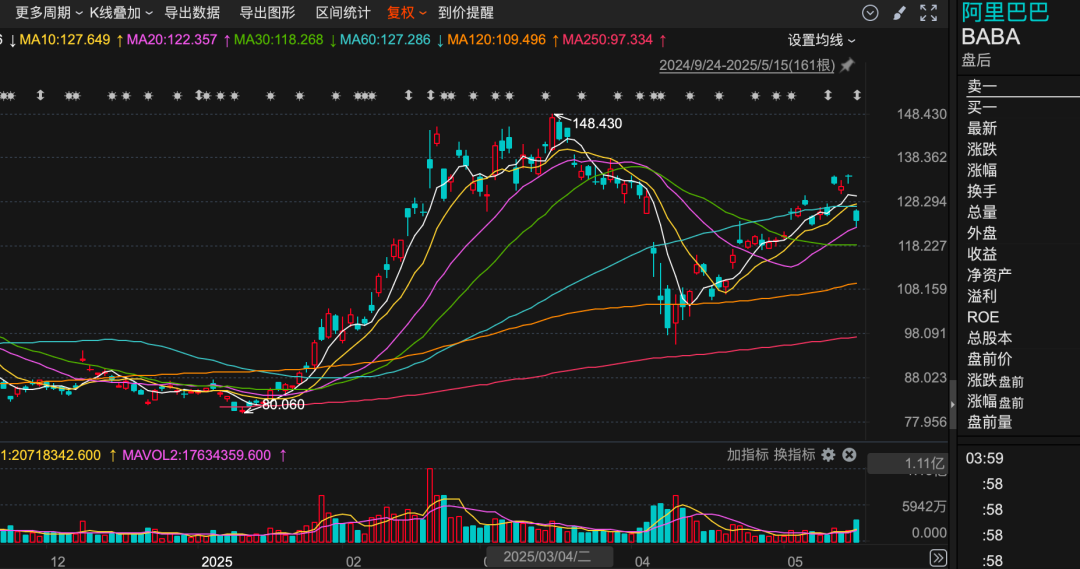Click 换指标 to switch indicator
The width and height of the screenshot is (1080, 569).
pyautogui.click(x=794, y=455)
